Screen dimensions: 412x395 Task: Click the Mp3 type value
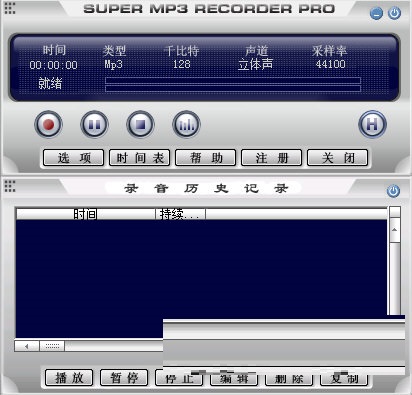pos(114,64)
